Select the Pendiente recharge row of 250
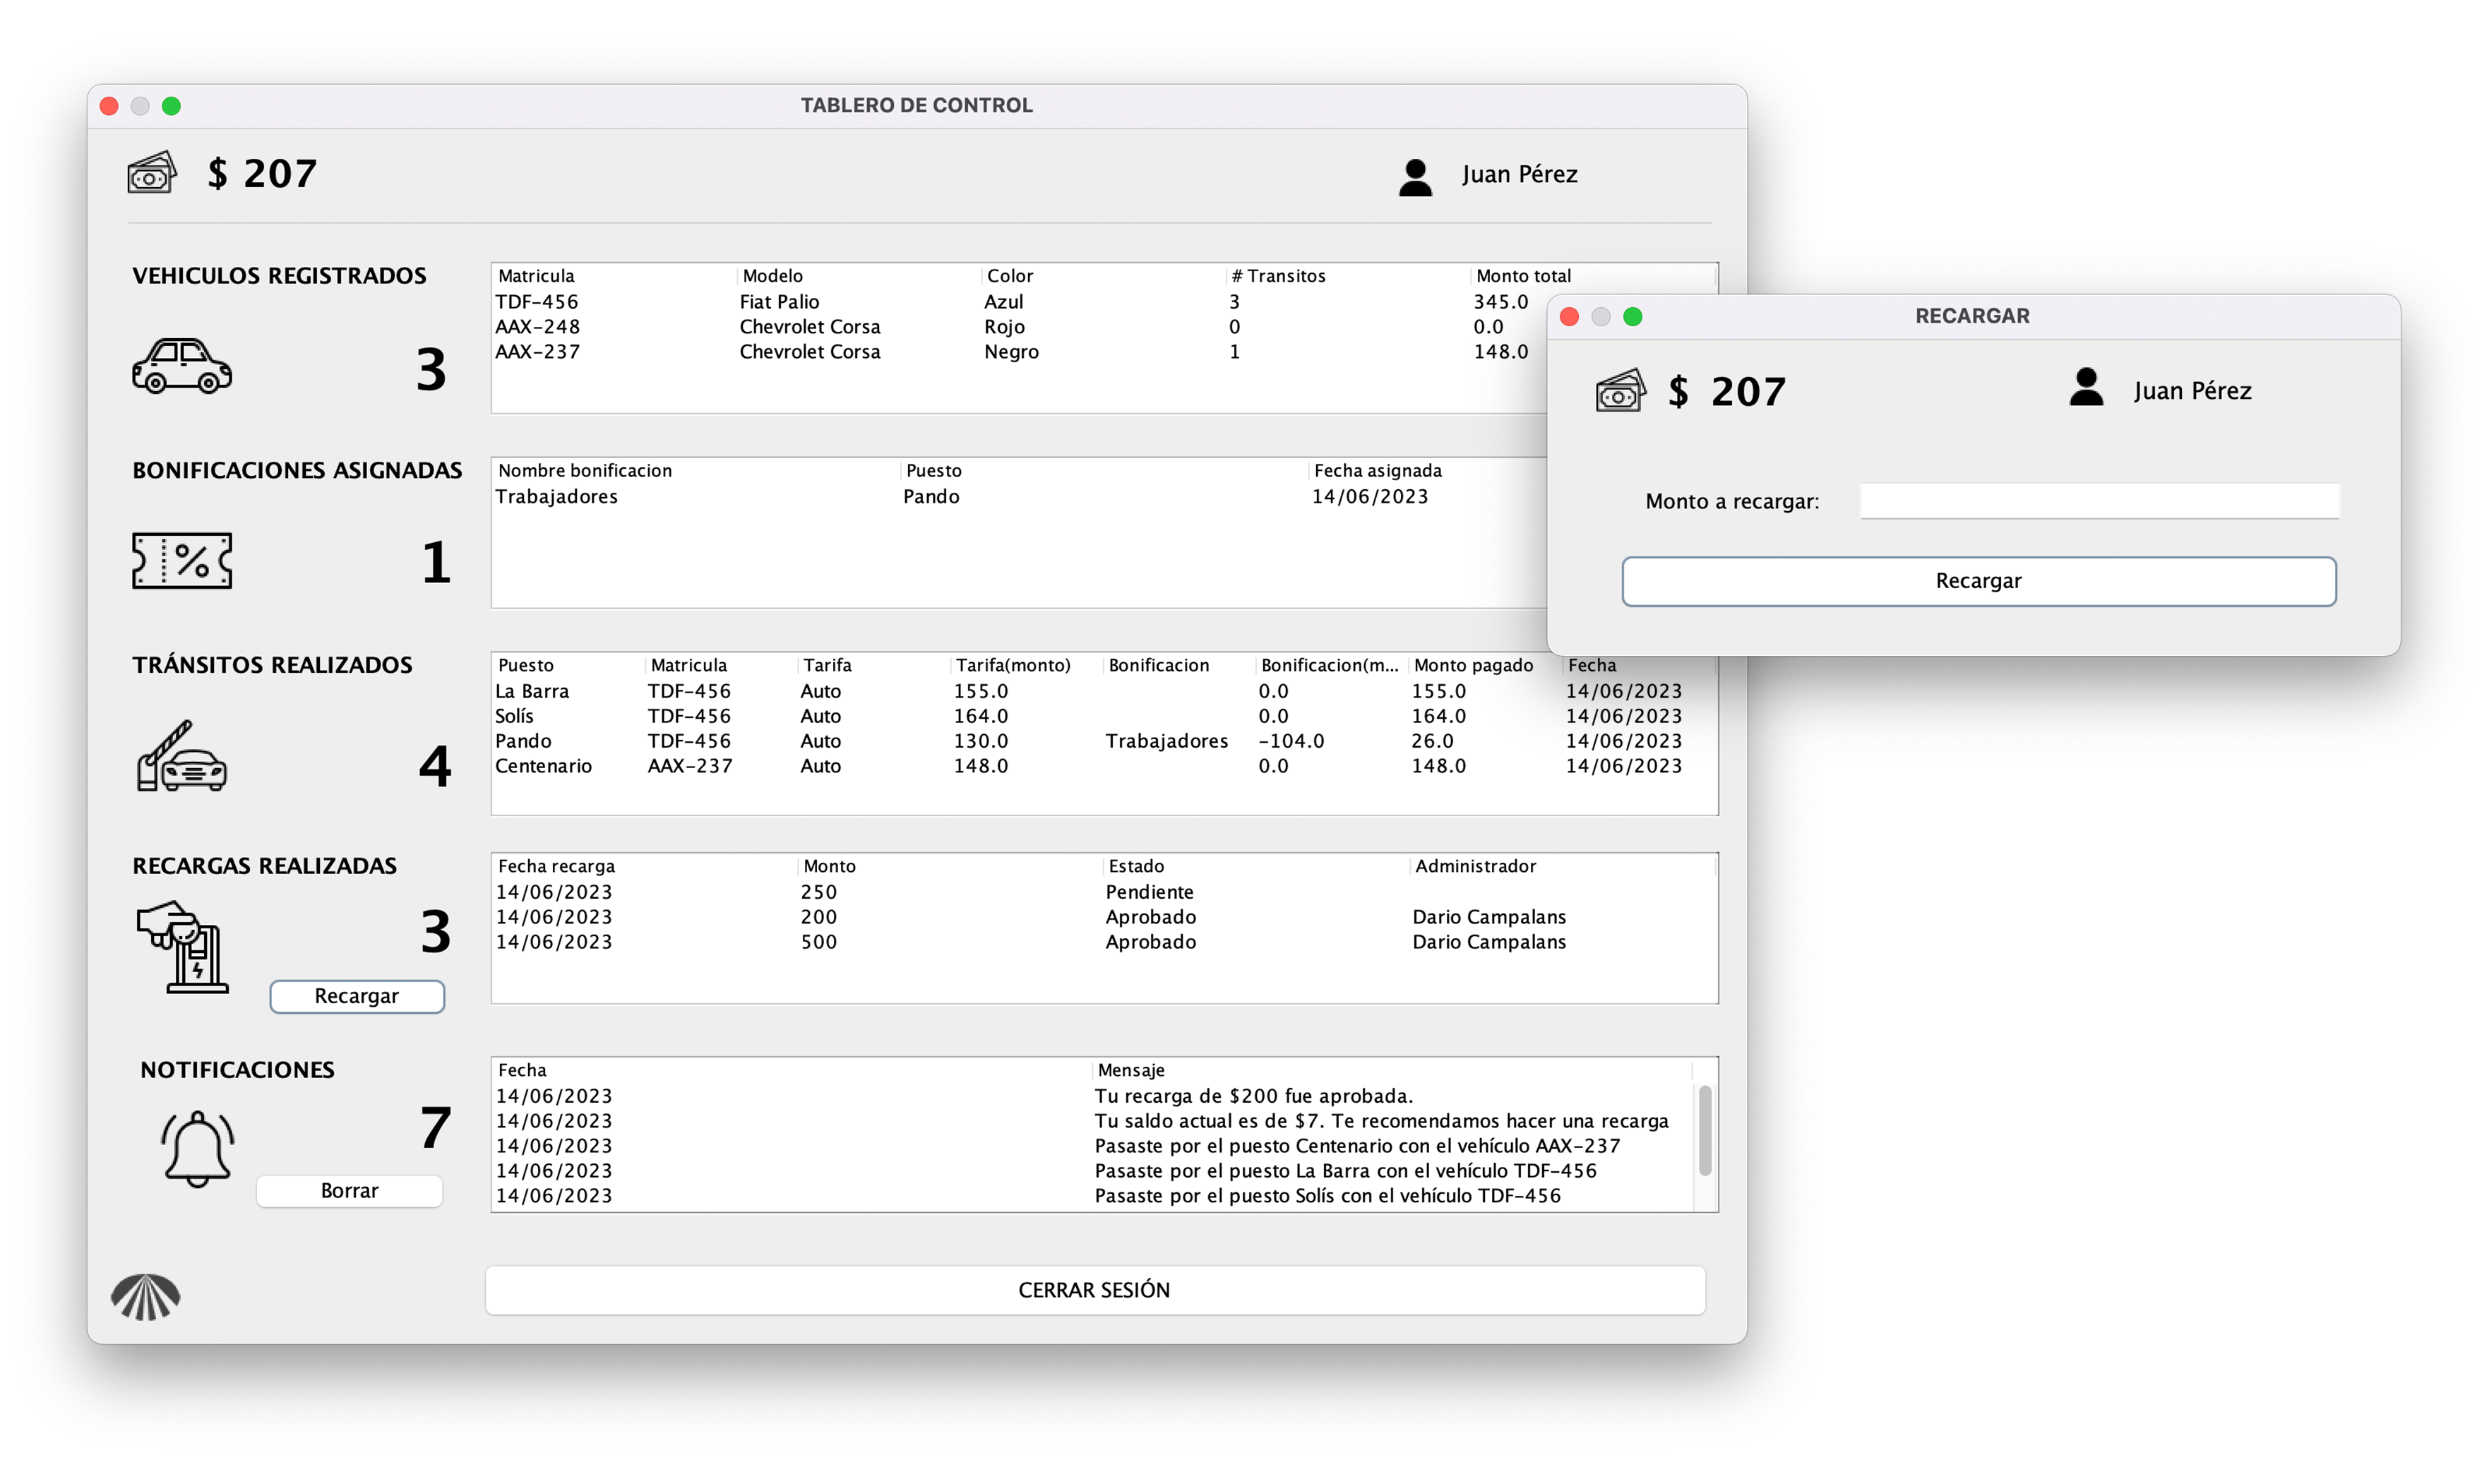Image resolution: width=2477 pixels, height=1484 pixels. pos(1104,893)
